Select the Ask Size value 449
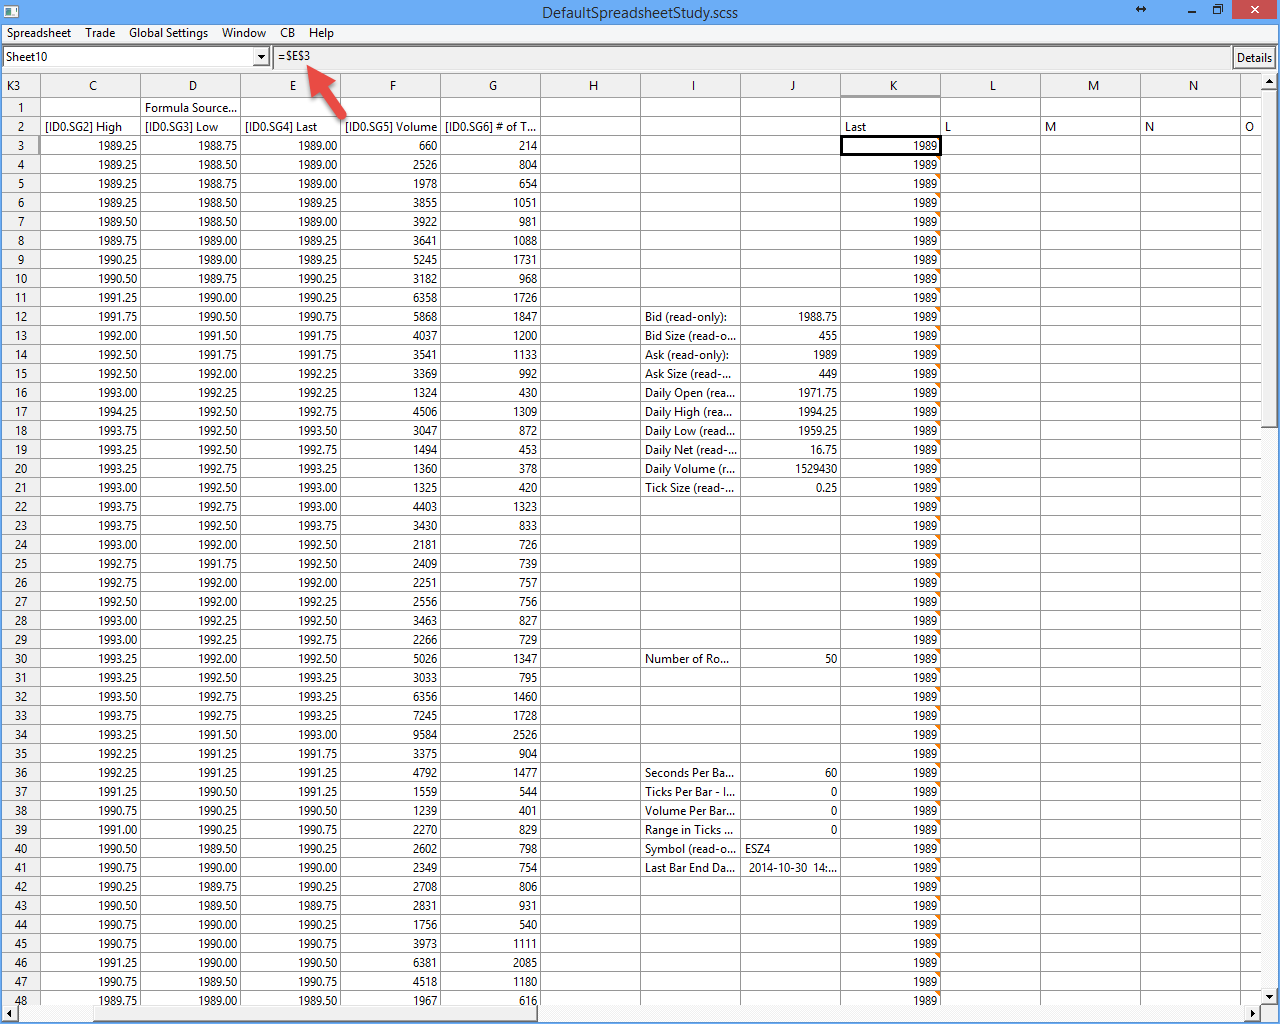Screen dimensions: 1280x1024 791,374
